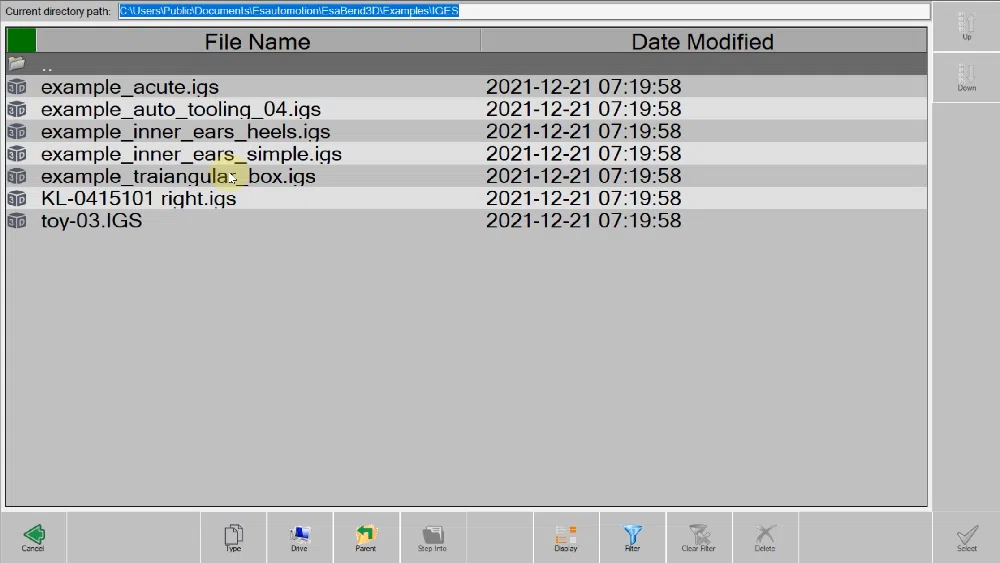Click file icon beside example_inner_ears_heels.igs
Image resolution: width=1000 pixels, height=563 pixels.
coord(17,131)
